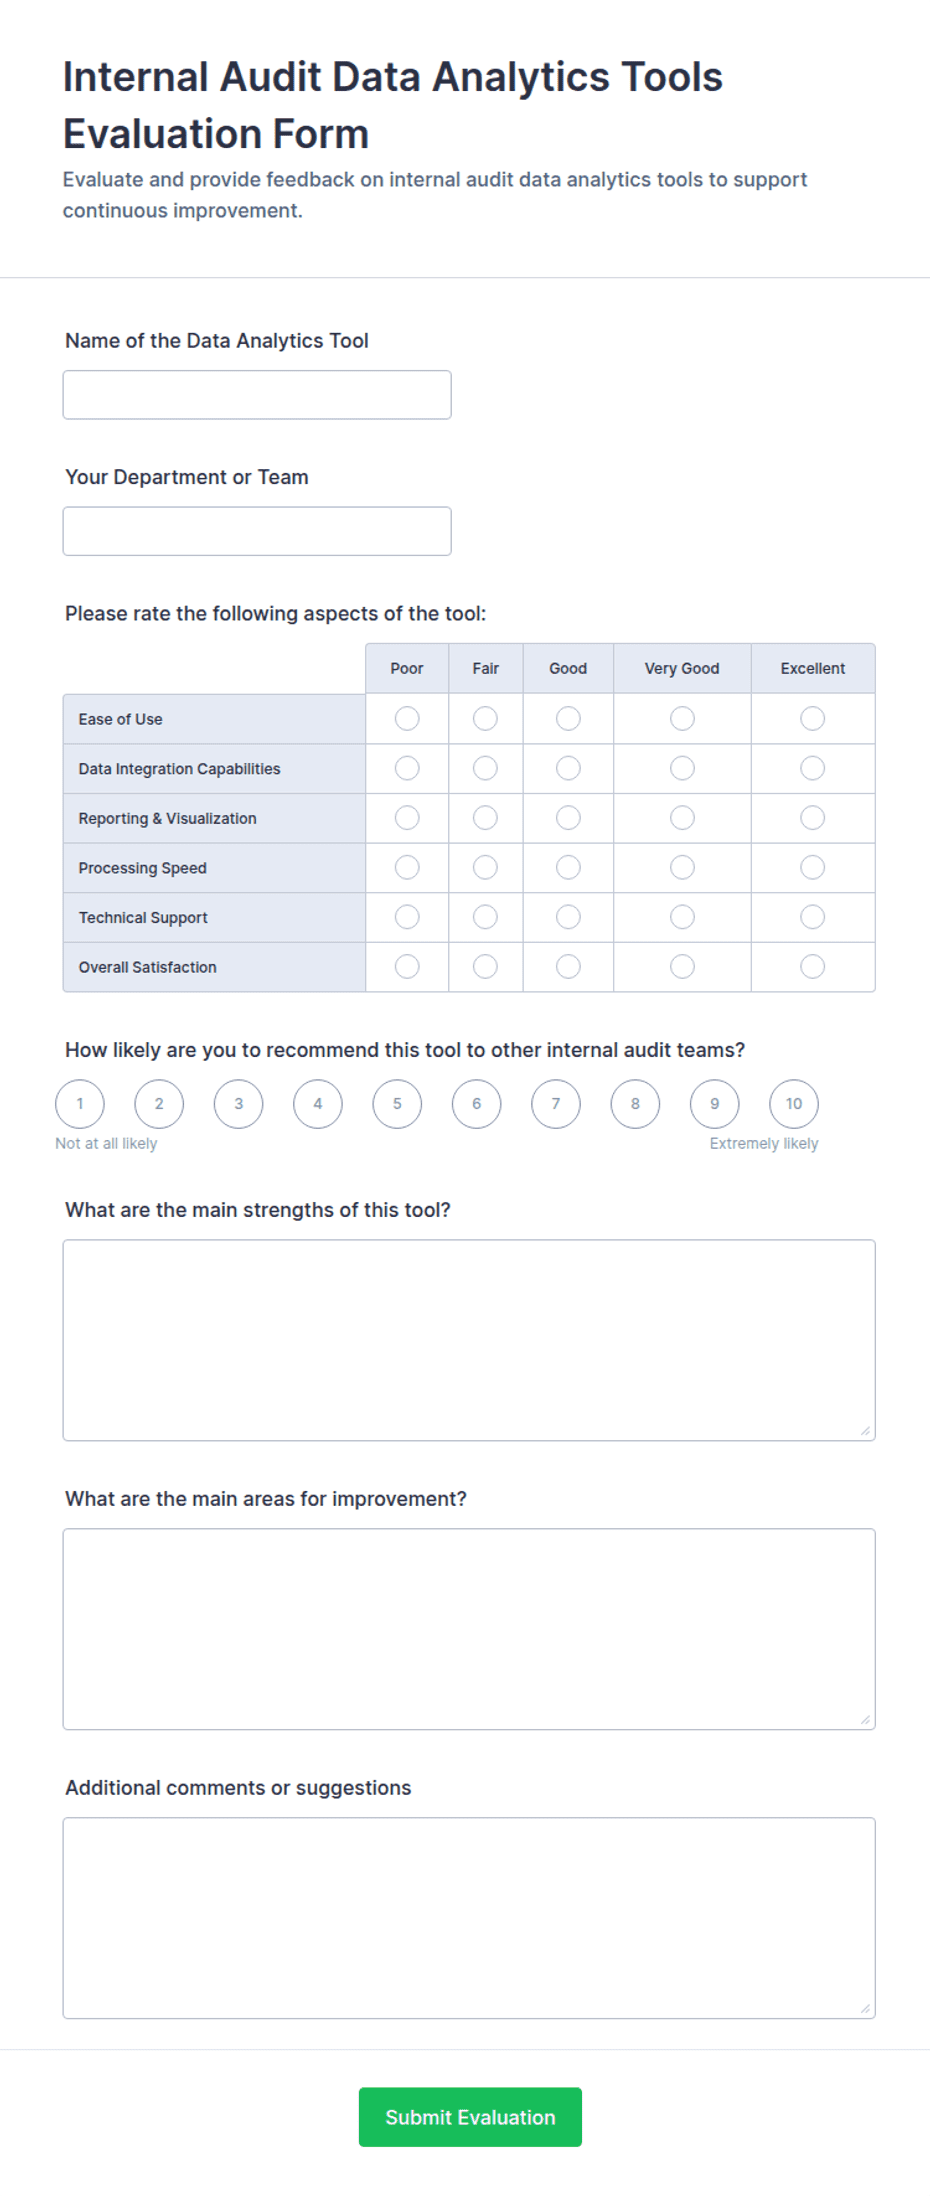This screenshot has height=2196, width=930.
Task: Click the additional comments text area
Action: click(469, 1918)
